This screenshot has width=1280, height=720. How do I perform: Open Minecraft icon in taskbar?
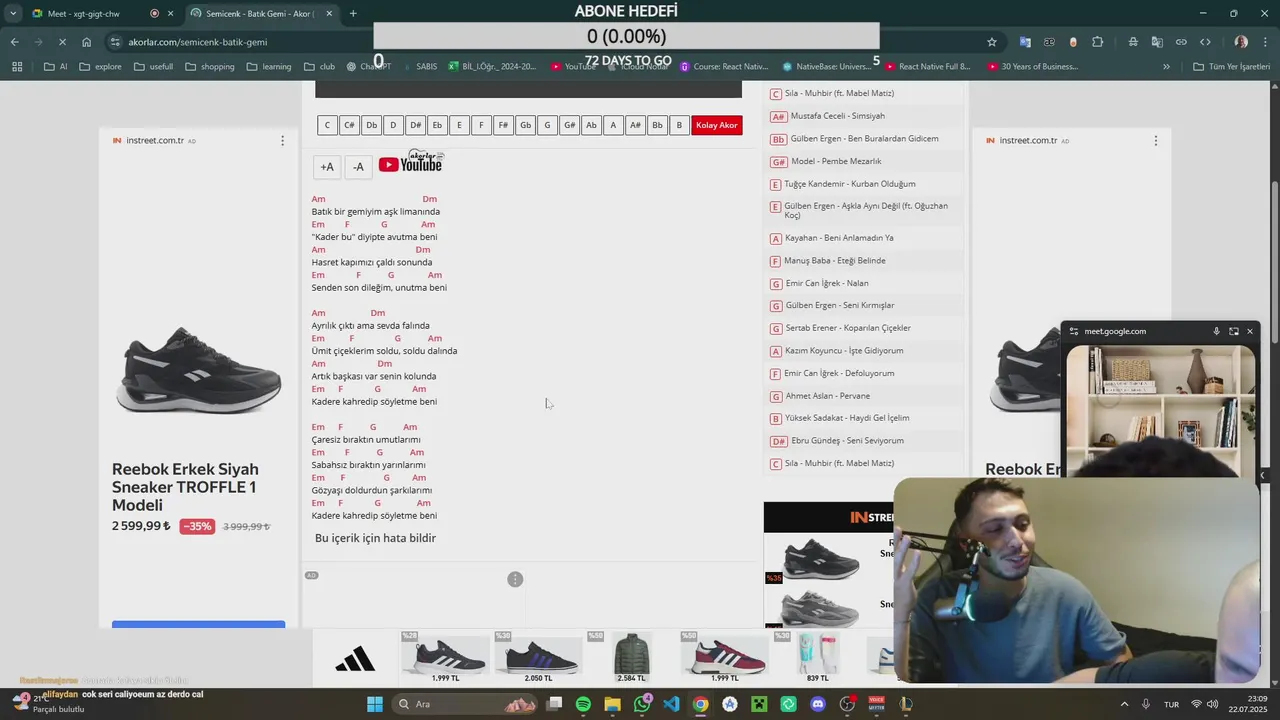759,704
